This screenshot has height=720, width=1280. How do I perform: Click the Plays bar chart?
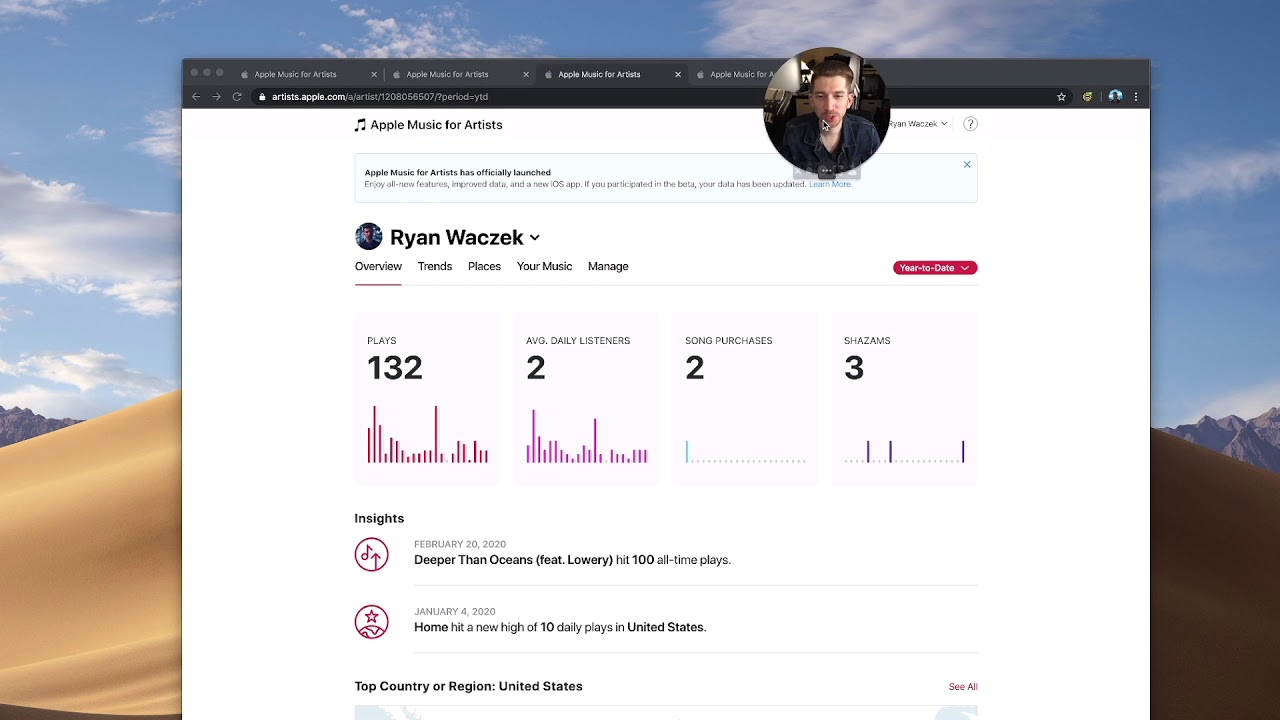coord(427,434)
